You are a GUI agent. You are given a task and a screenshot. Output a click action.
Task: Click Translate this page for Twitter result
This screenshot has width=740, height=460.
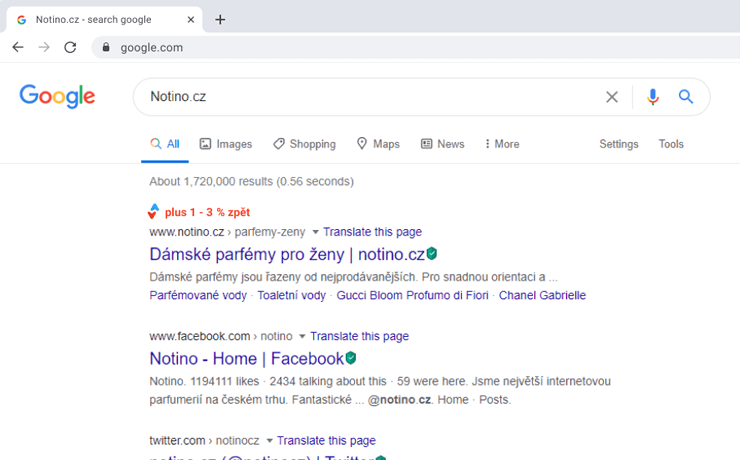[x=326, y=441]
